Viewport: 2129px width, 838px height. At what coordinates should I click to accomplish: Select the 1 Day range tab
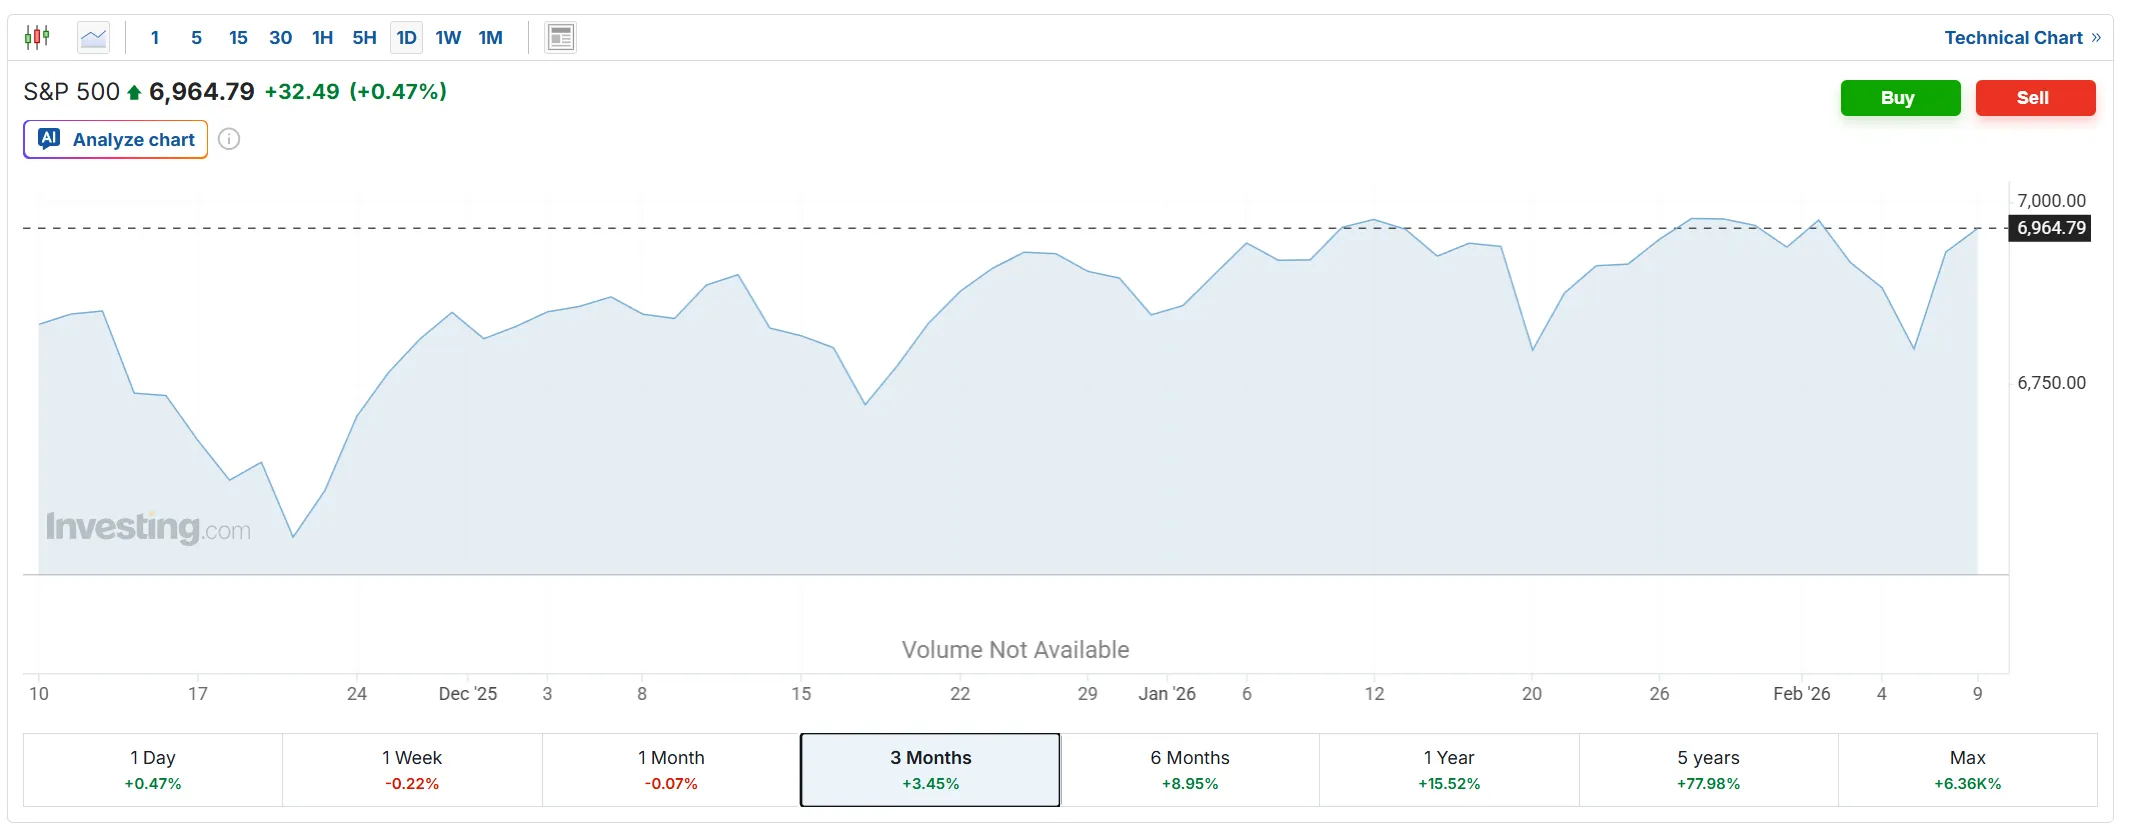153,769
